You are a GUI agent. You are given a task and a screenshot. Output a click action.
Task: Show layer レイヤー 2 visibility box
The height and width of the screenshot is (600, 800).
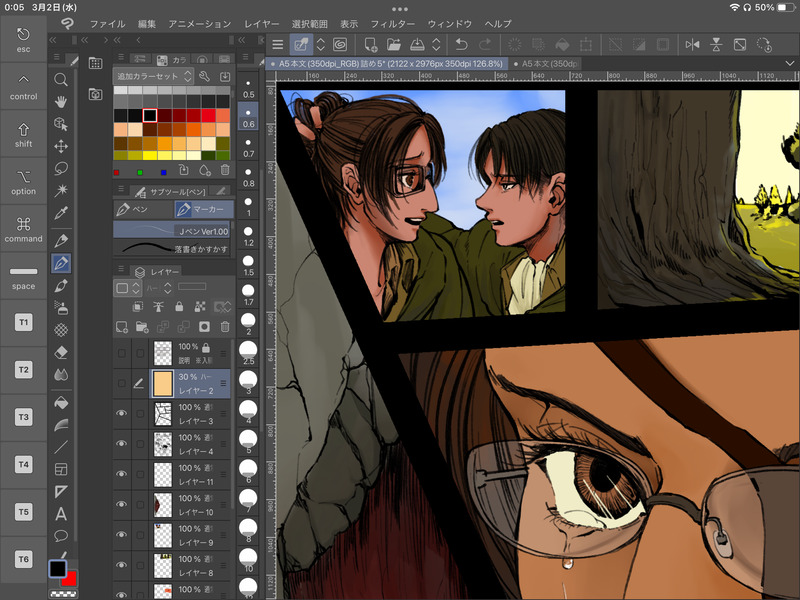point(121,383)
